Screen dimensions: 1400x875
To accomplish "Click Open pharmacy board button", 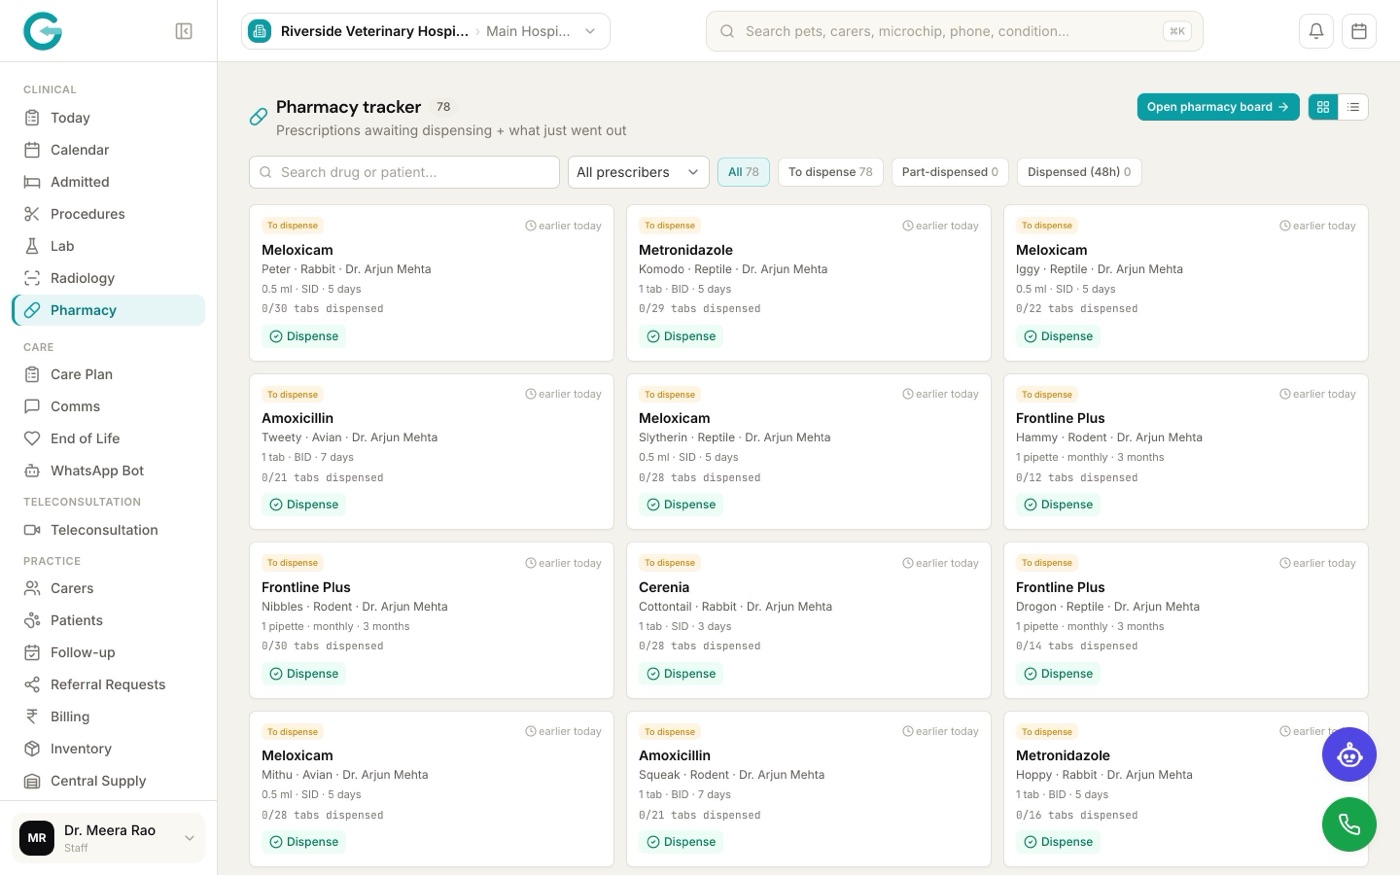I will pyautogui.click(x=1218, y=107).
